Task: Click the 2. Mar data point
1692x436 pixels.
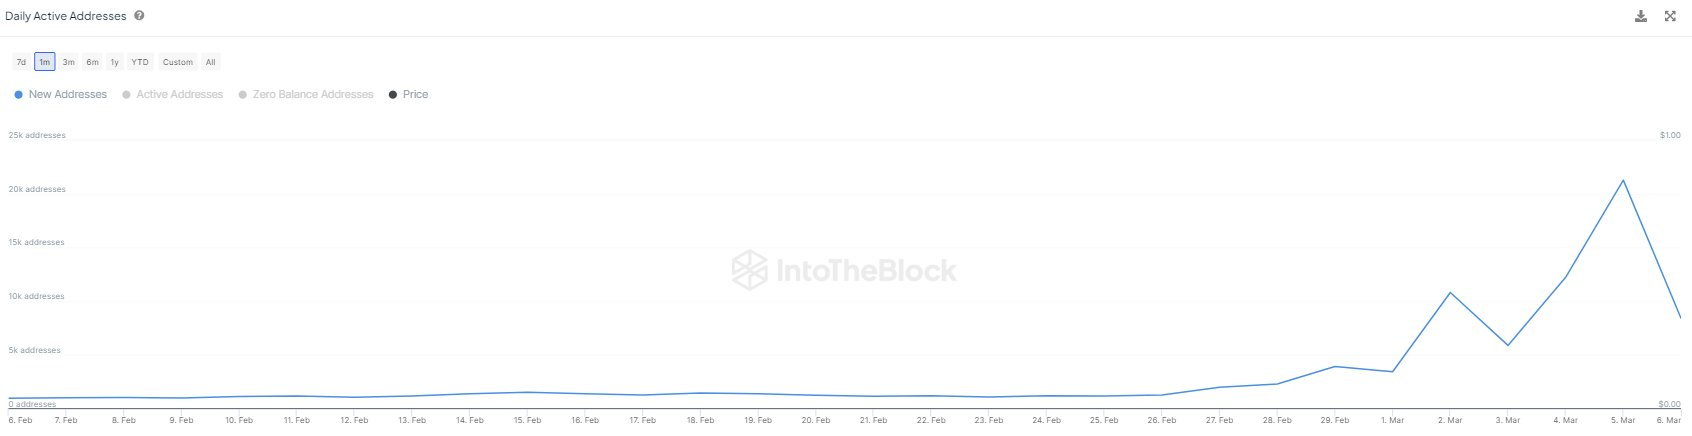Action: pyautogui.click(x=1450, y=292)
